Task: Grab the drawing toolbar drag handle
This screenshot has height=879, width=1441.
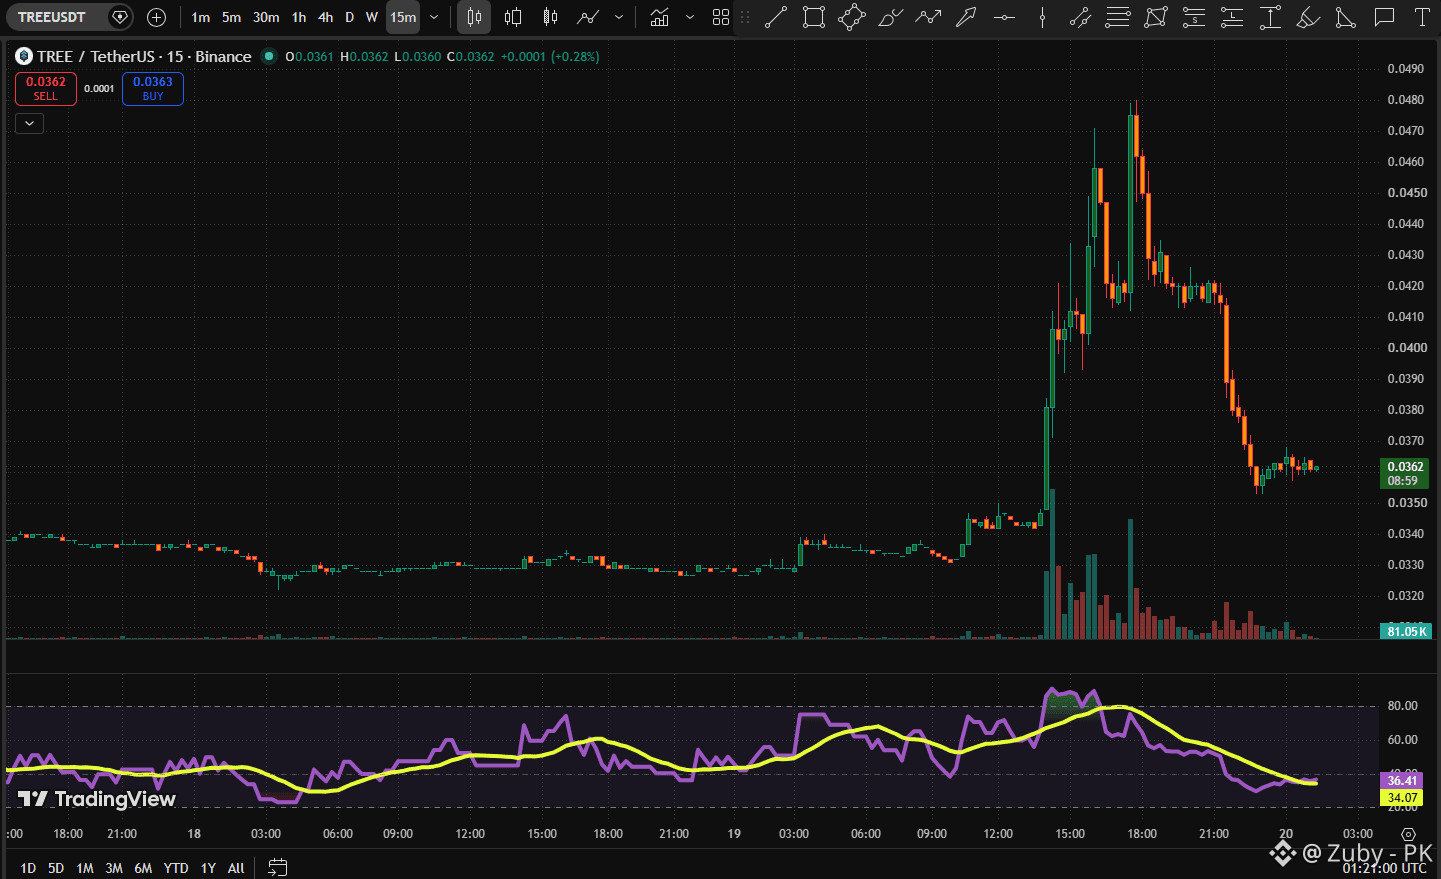Action: click(x=745, y=17)
